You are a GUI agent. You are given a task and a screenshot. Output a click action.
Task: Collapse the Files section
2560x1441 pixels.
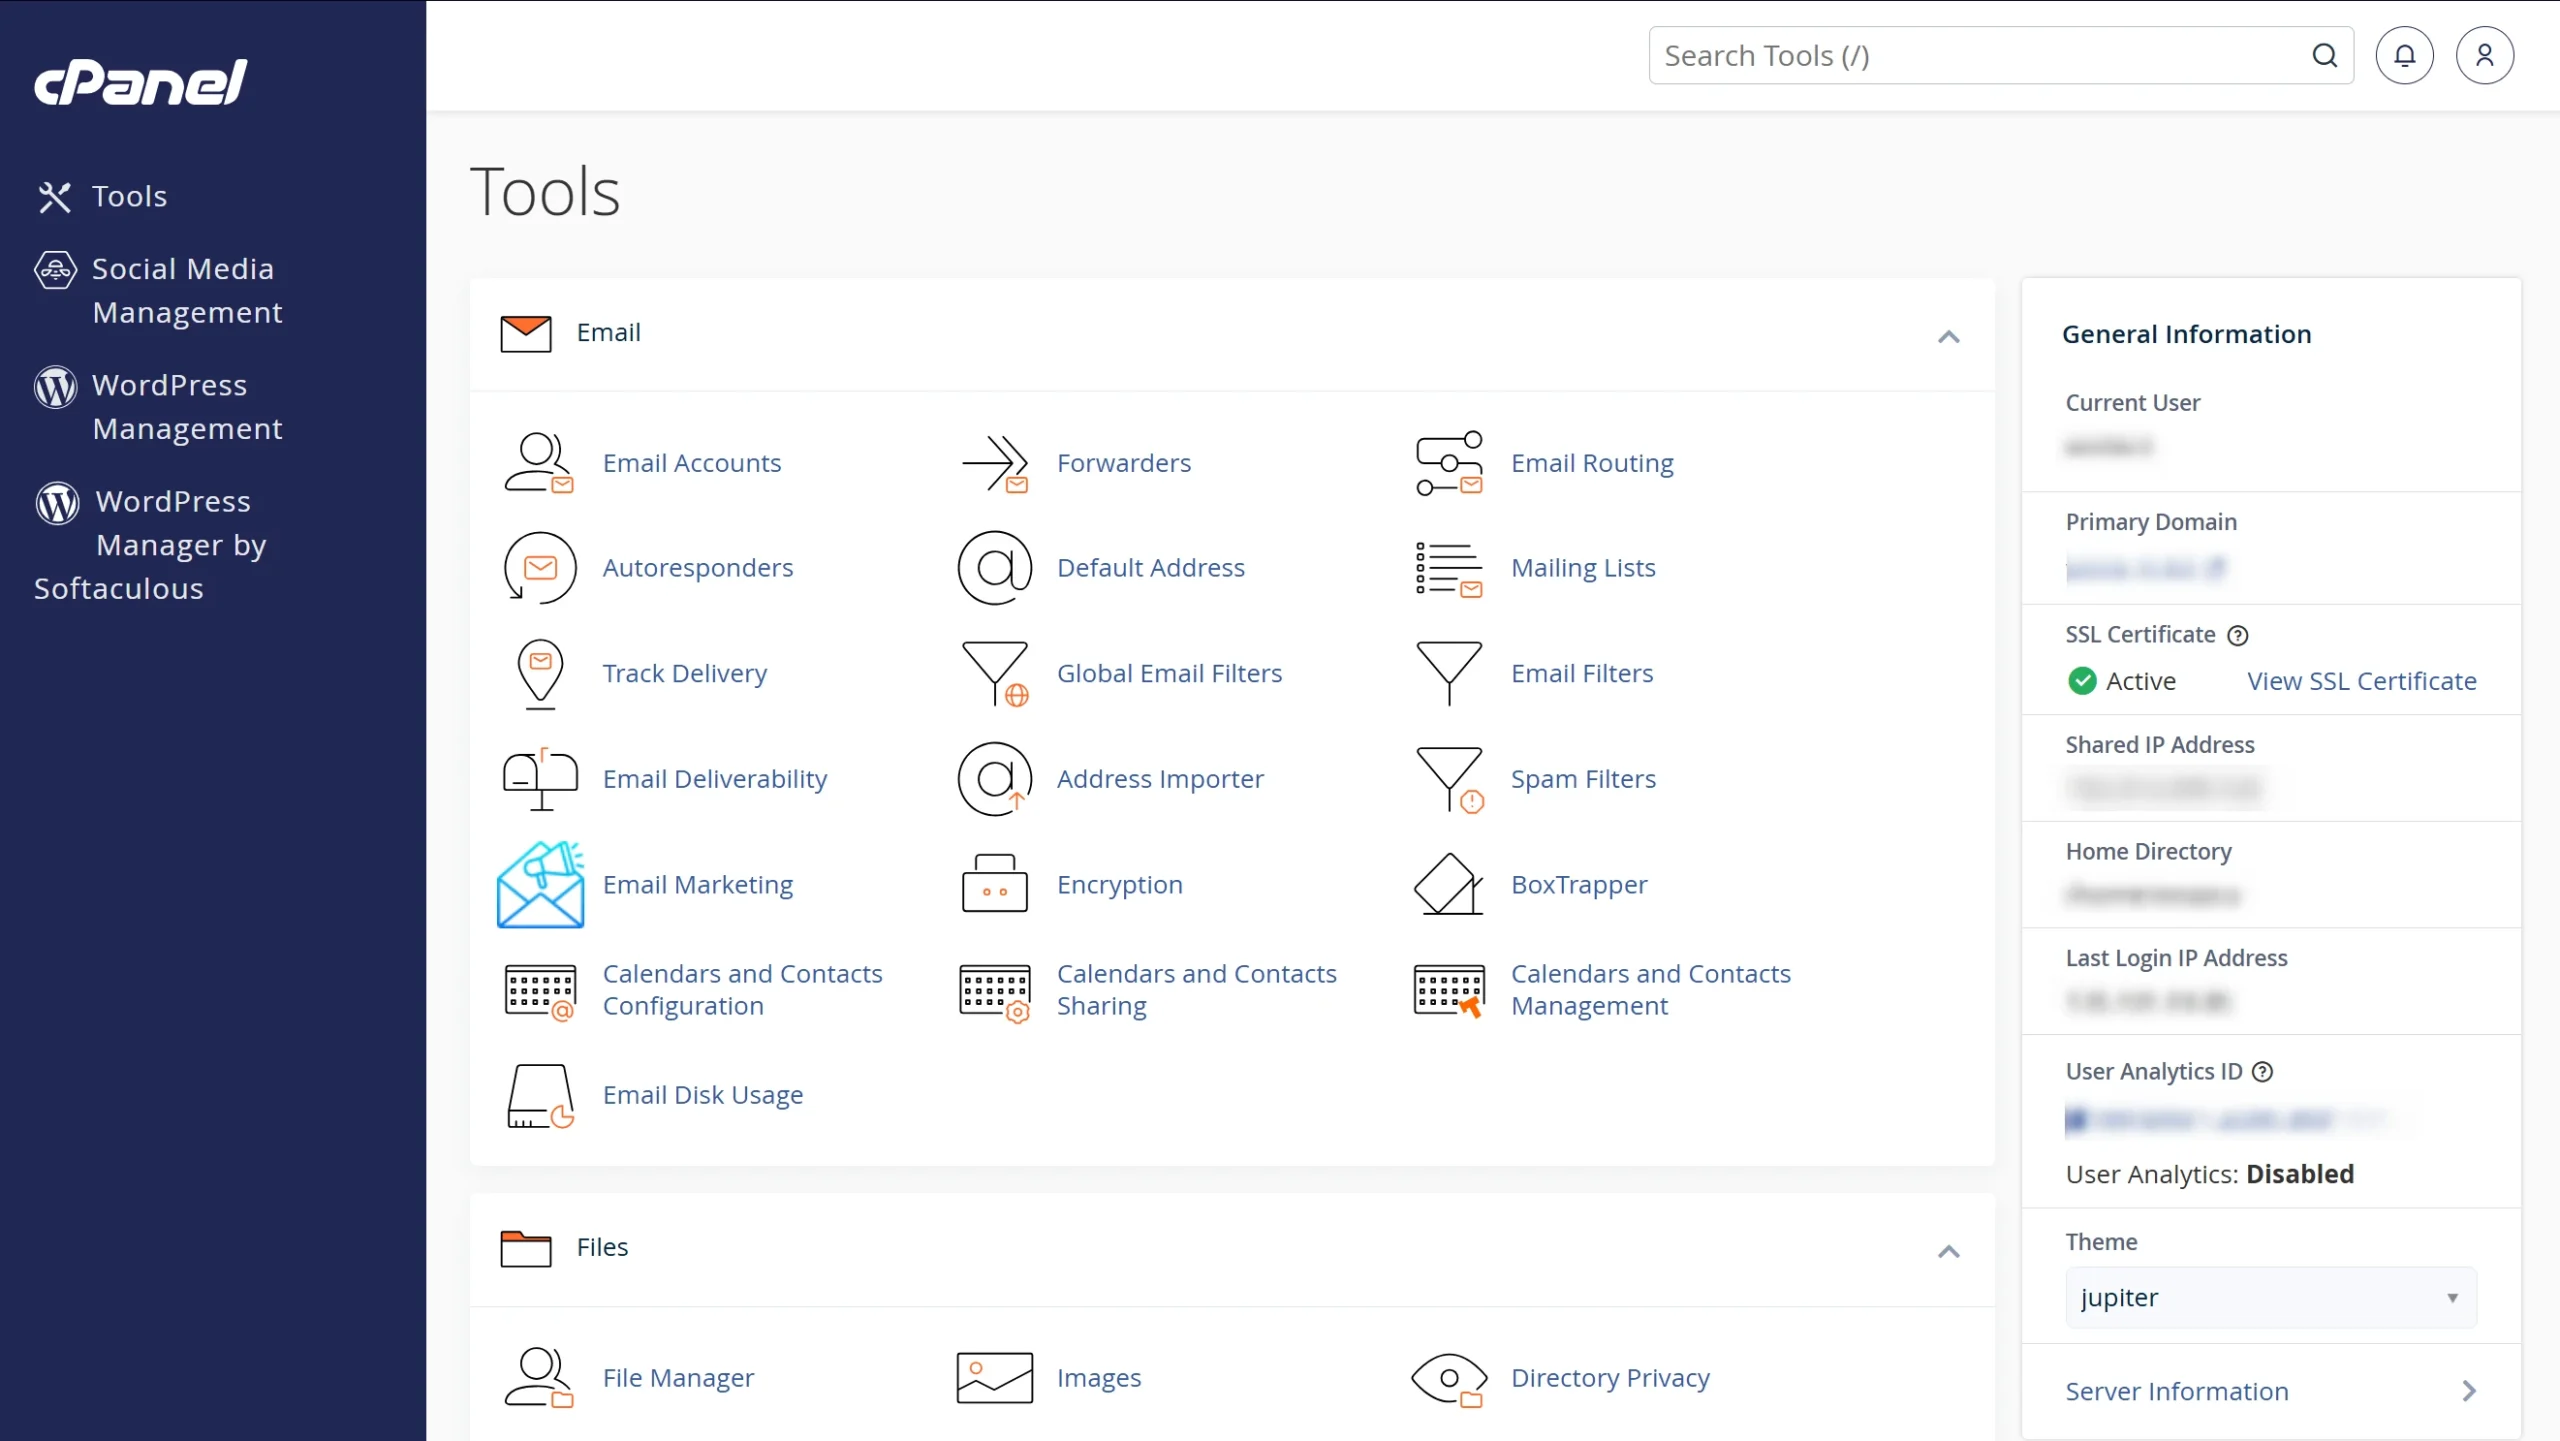(x=1948, y=1252)
